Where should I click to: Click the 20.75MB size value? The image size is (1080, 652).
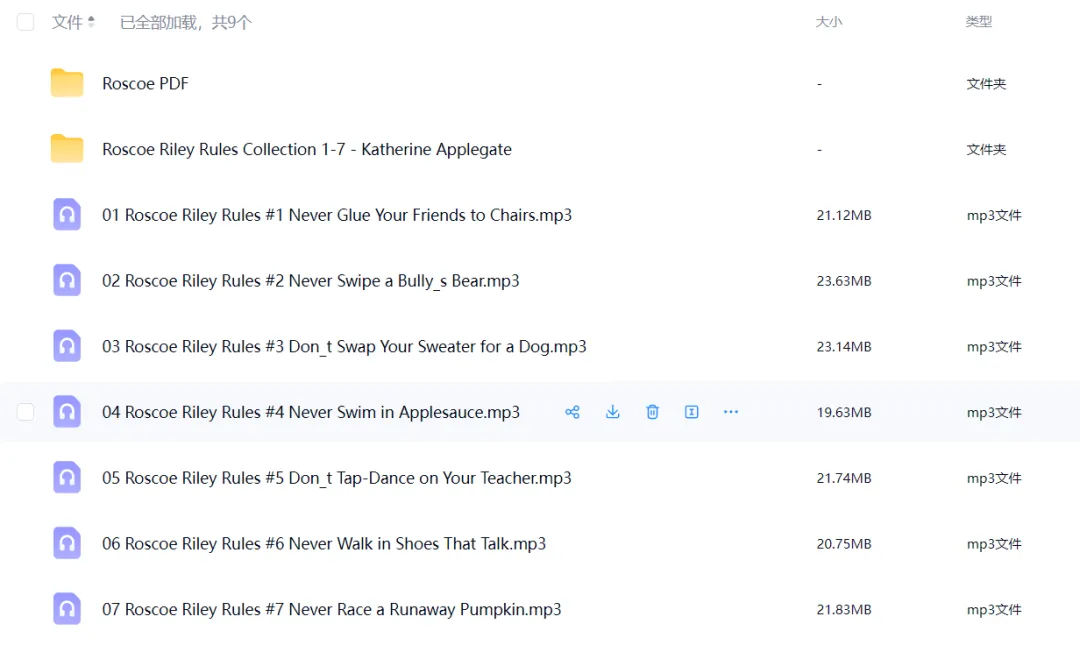point(844,544)
